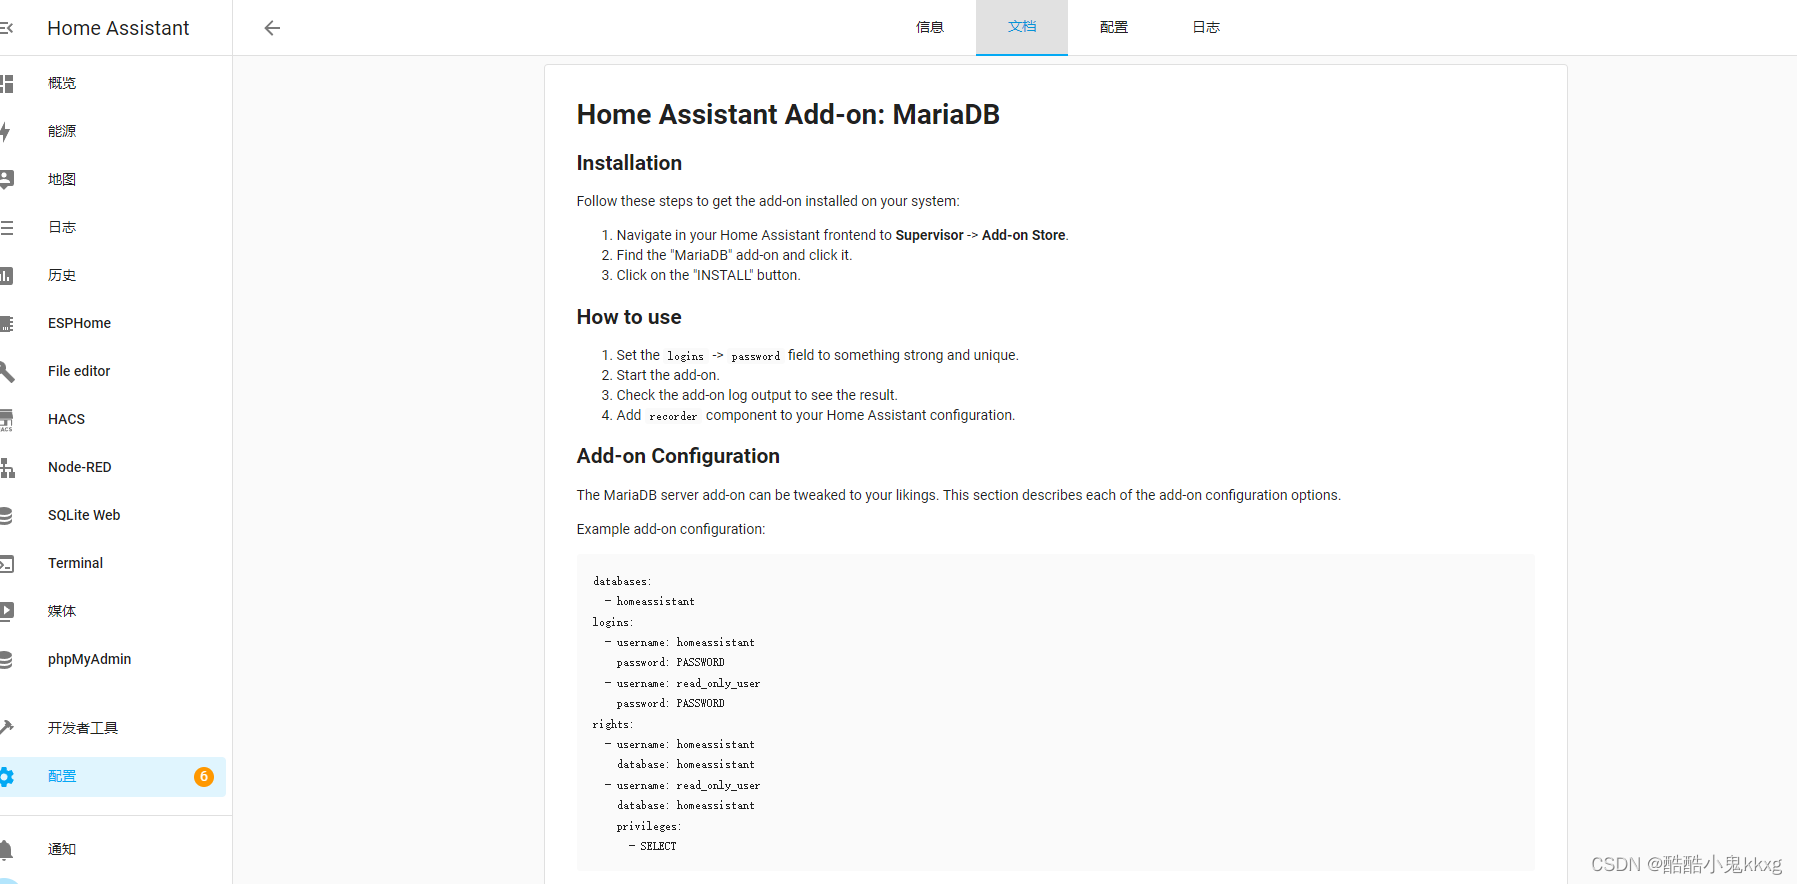Click the SQLite Web database icon

coord(6,515)
